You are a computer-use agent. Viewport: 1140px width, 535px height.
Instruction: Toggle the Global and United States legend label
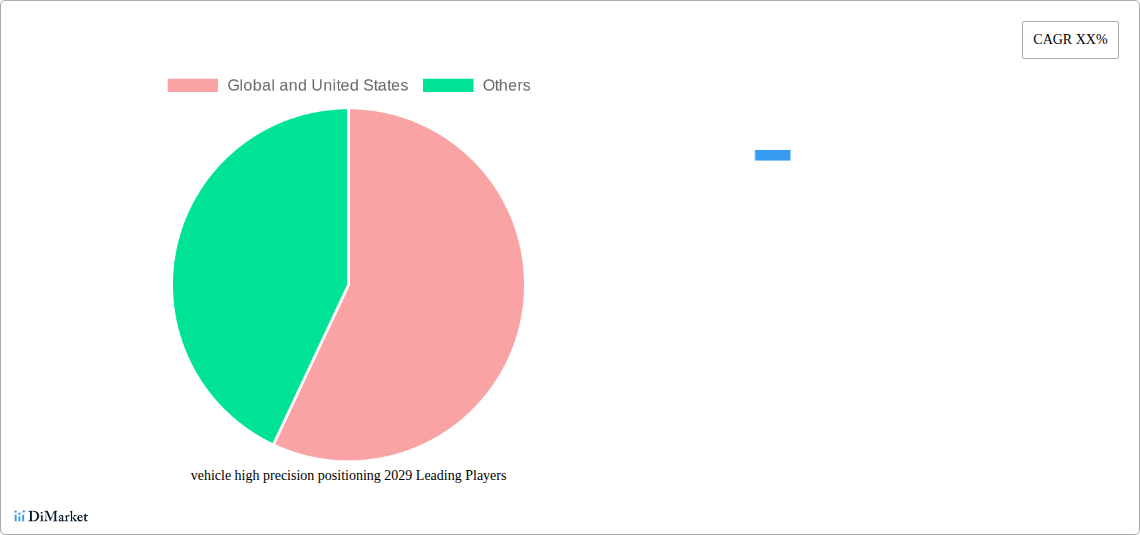coord(318,85)
